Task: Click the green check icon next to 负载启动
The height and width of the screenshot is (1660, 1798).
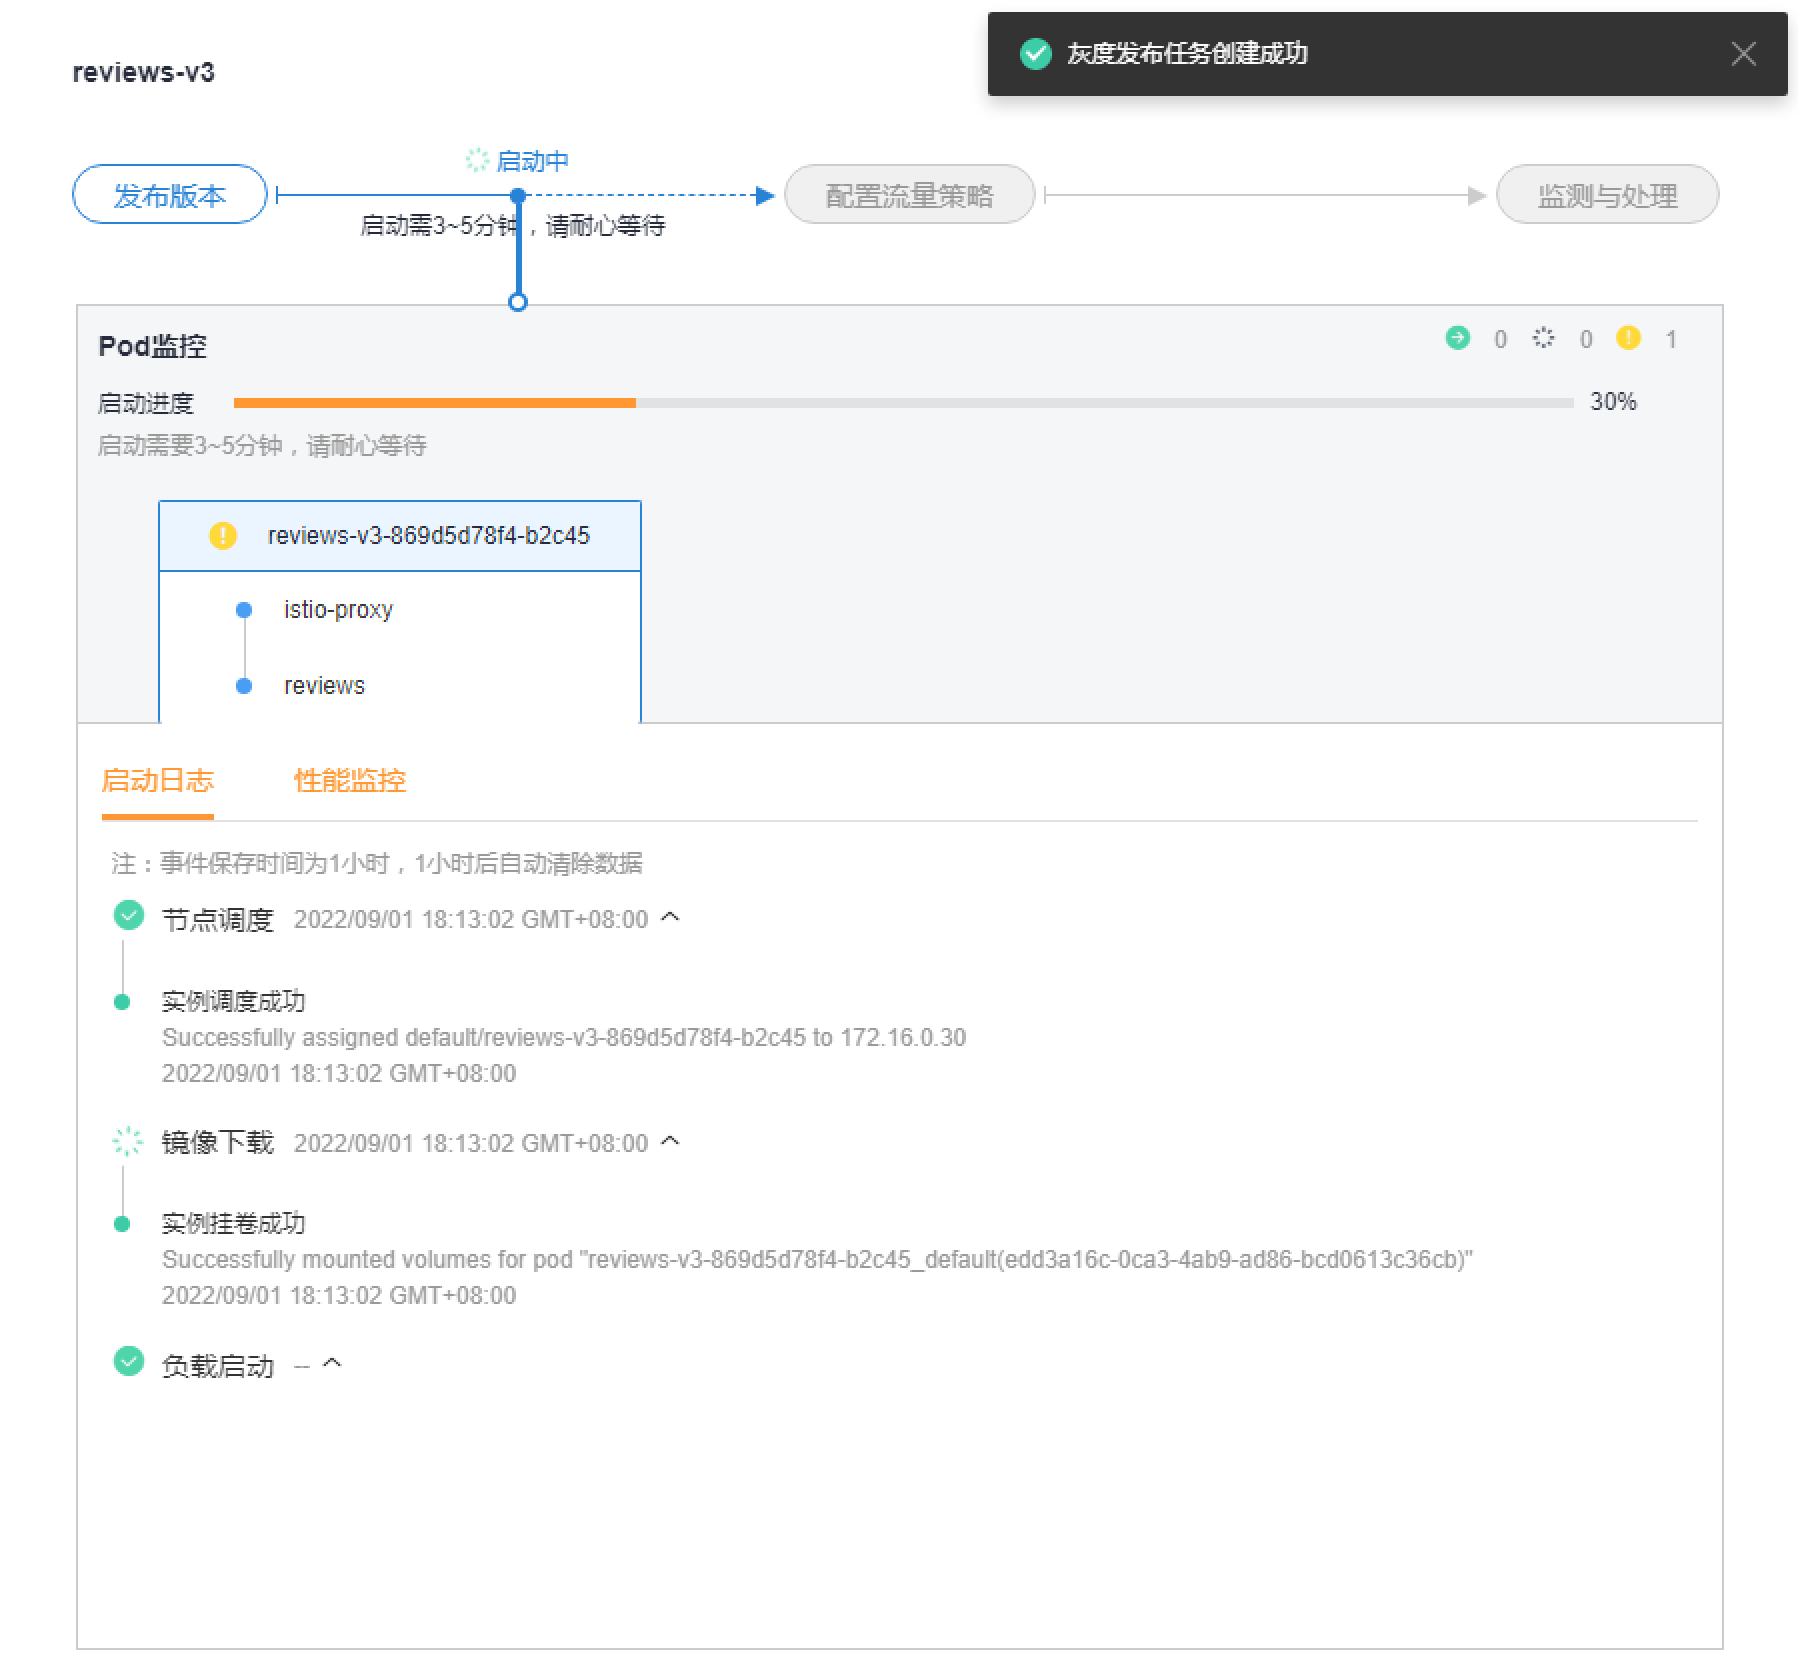Action: click(x=129, y=1361)
